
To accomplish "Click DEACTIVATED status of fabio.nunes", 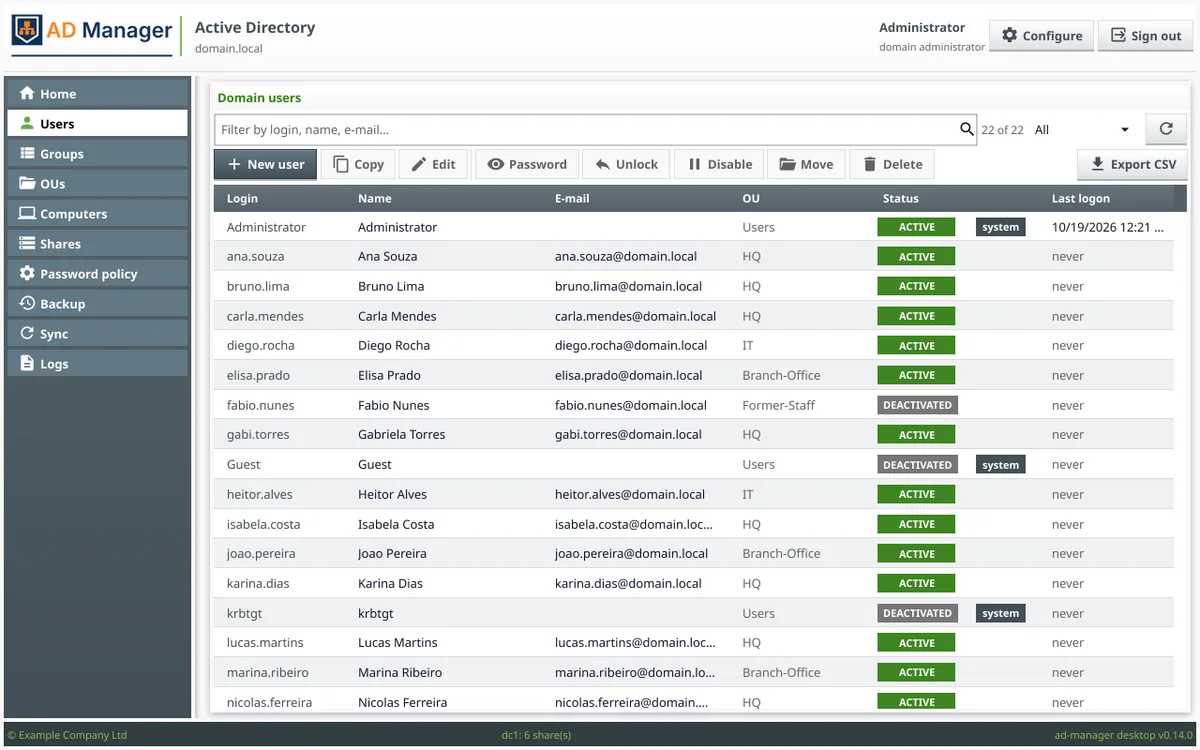I will (x=917, y=405).
